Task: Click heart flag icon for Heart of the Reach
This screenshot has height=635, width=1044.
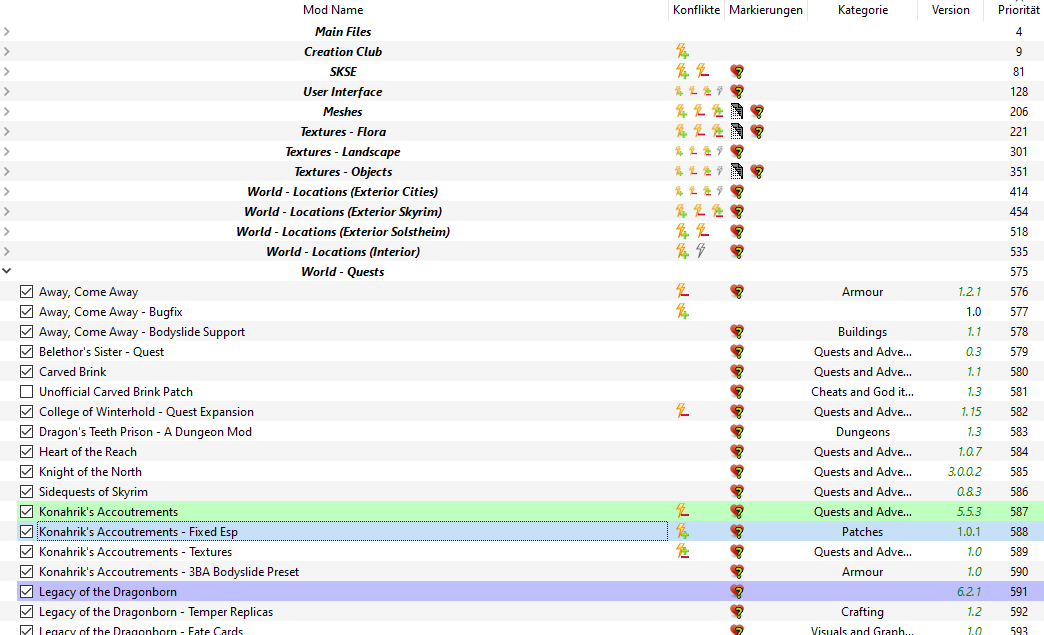Action: (x=737, y=451)
